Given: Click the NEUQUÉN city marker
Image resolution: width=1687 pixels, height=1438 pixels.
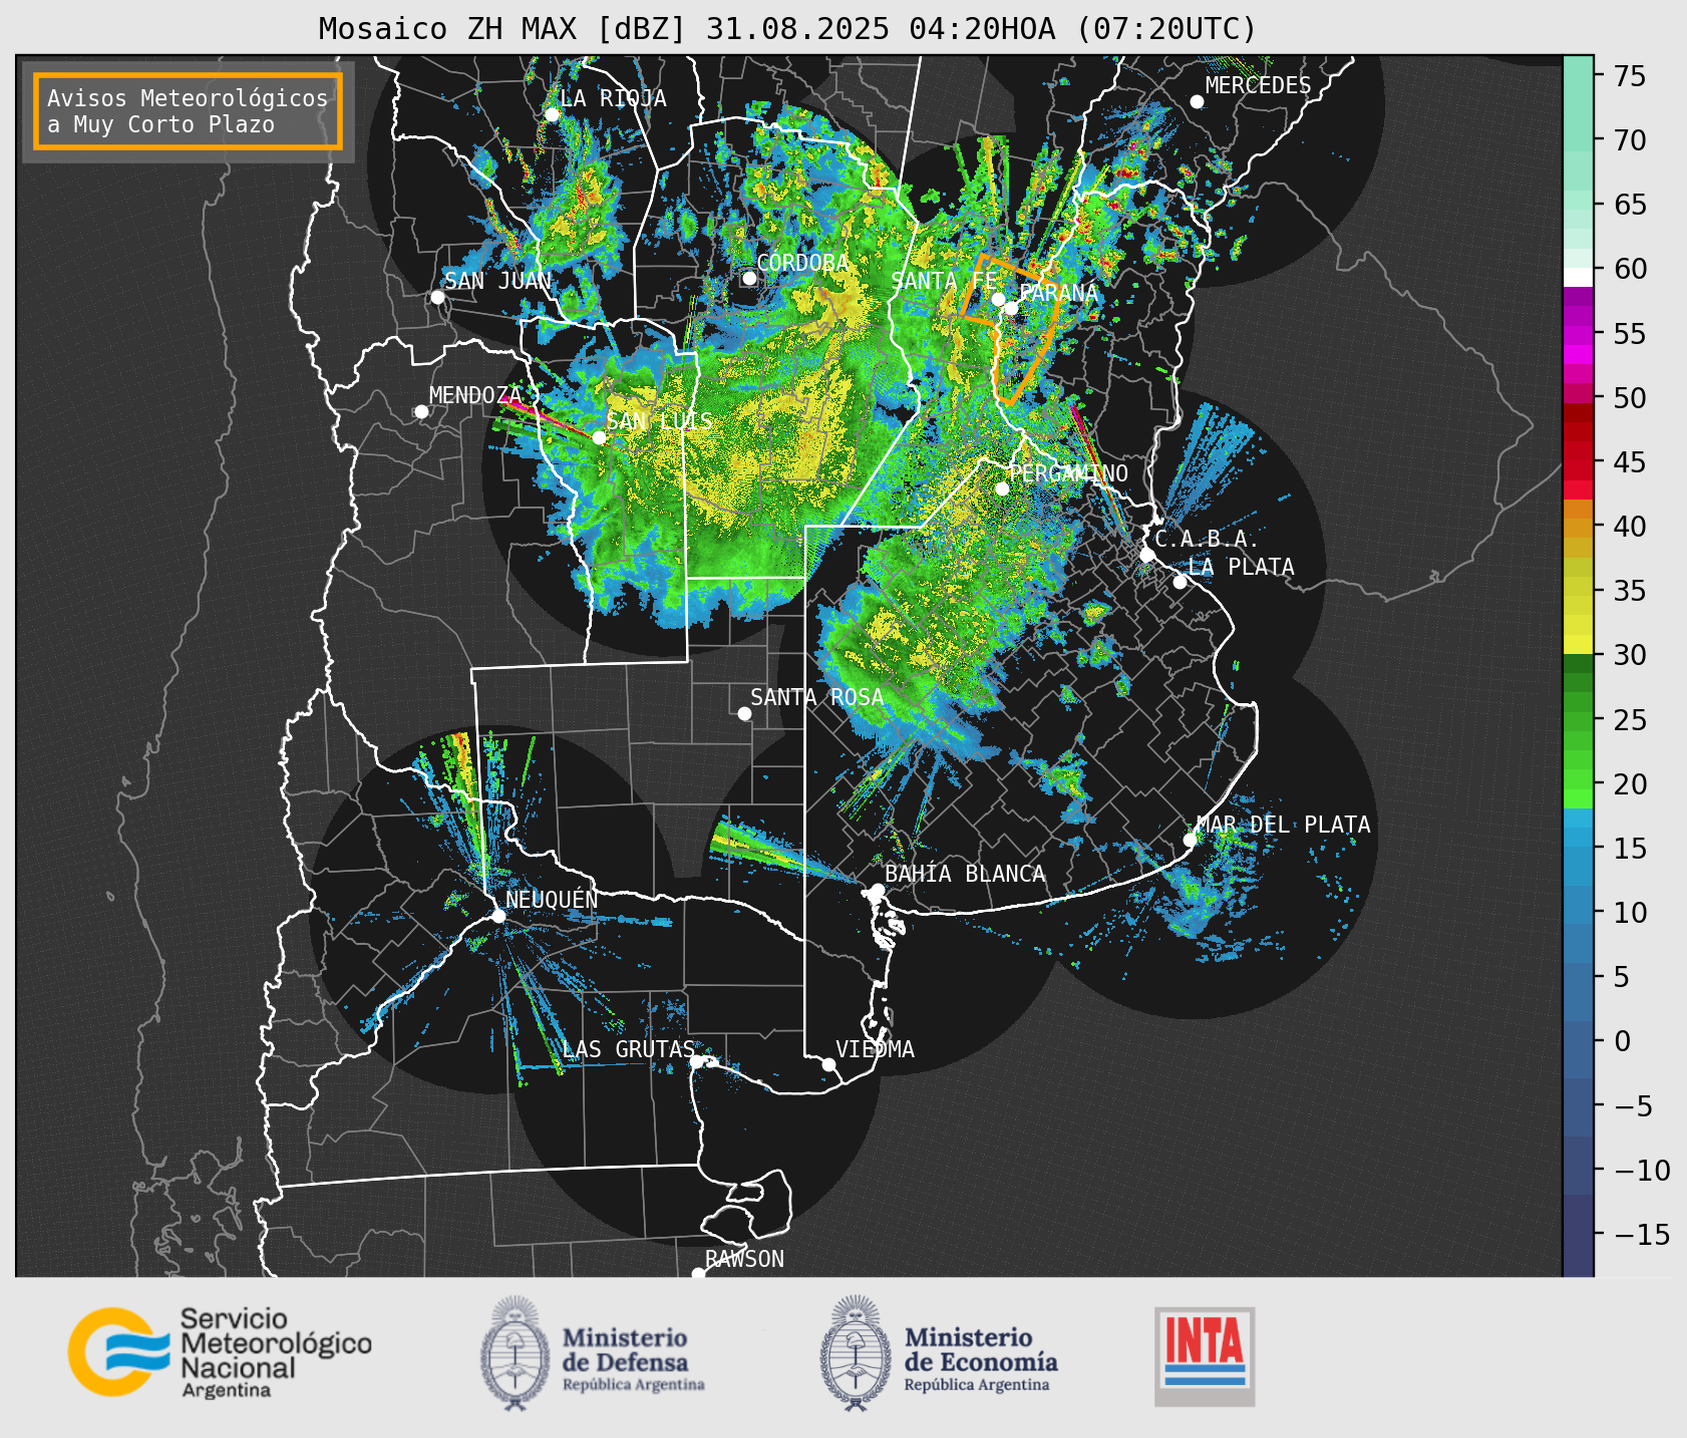Looking at the screenshot, I should (498, 916).
